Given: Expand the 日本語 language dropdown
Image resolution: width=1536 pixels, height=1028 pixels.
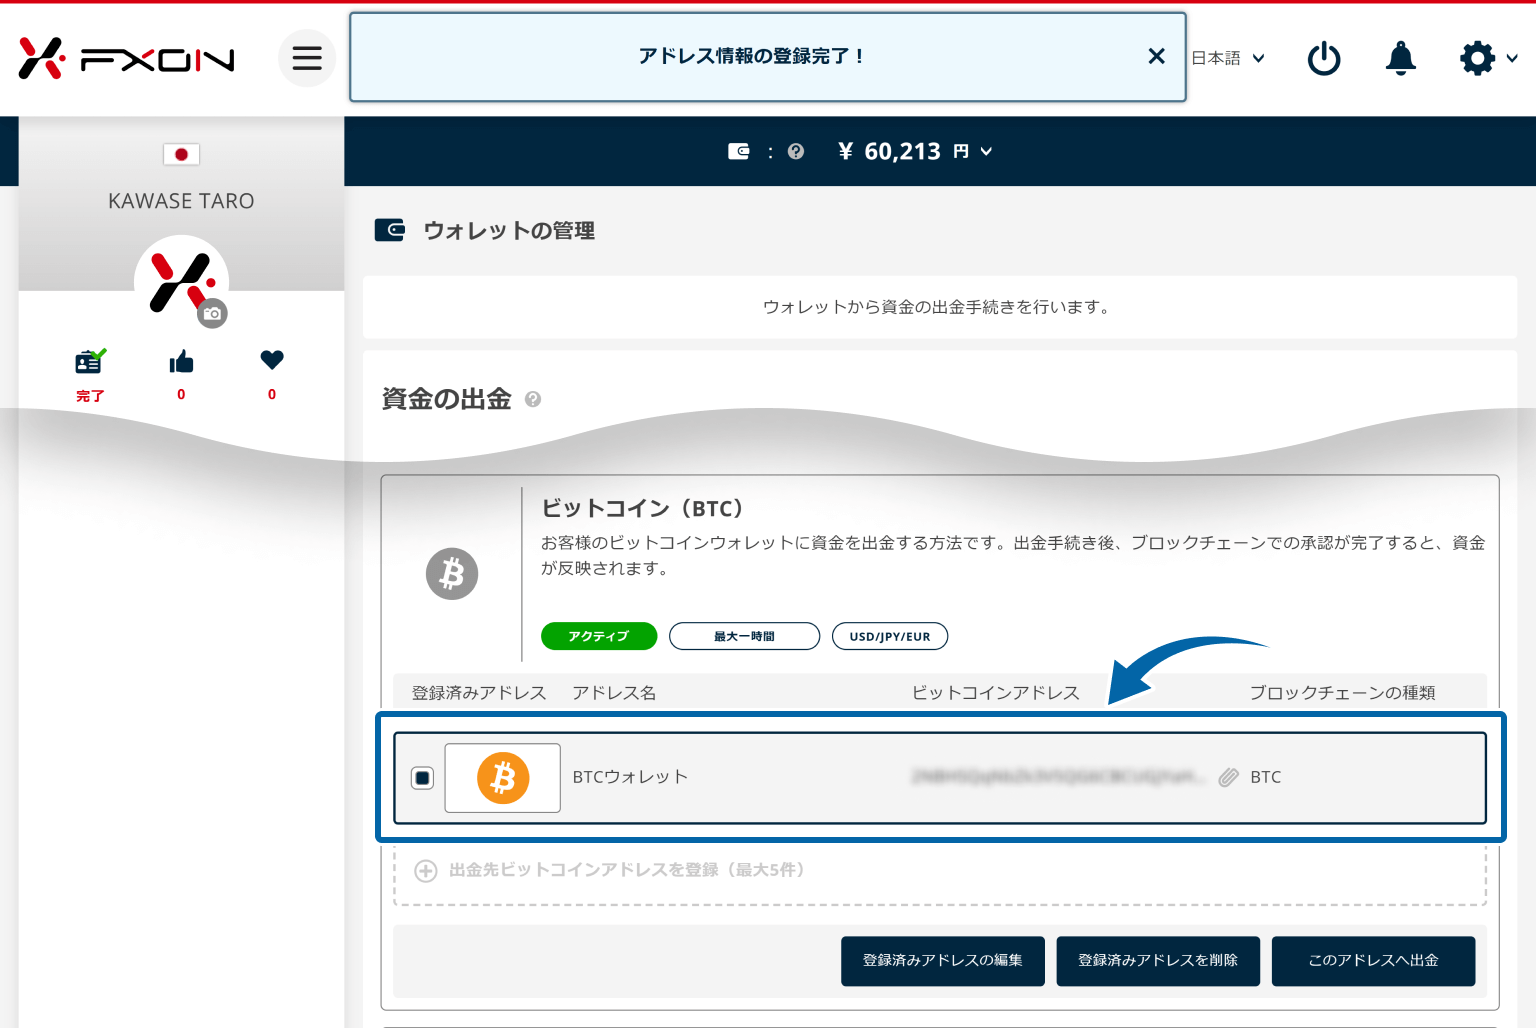Looking at the screenshot, I should (1228, 58).
